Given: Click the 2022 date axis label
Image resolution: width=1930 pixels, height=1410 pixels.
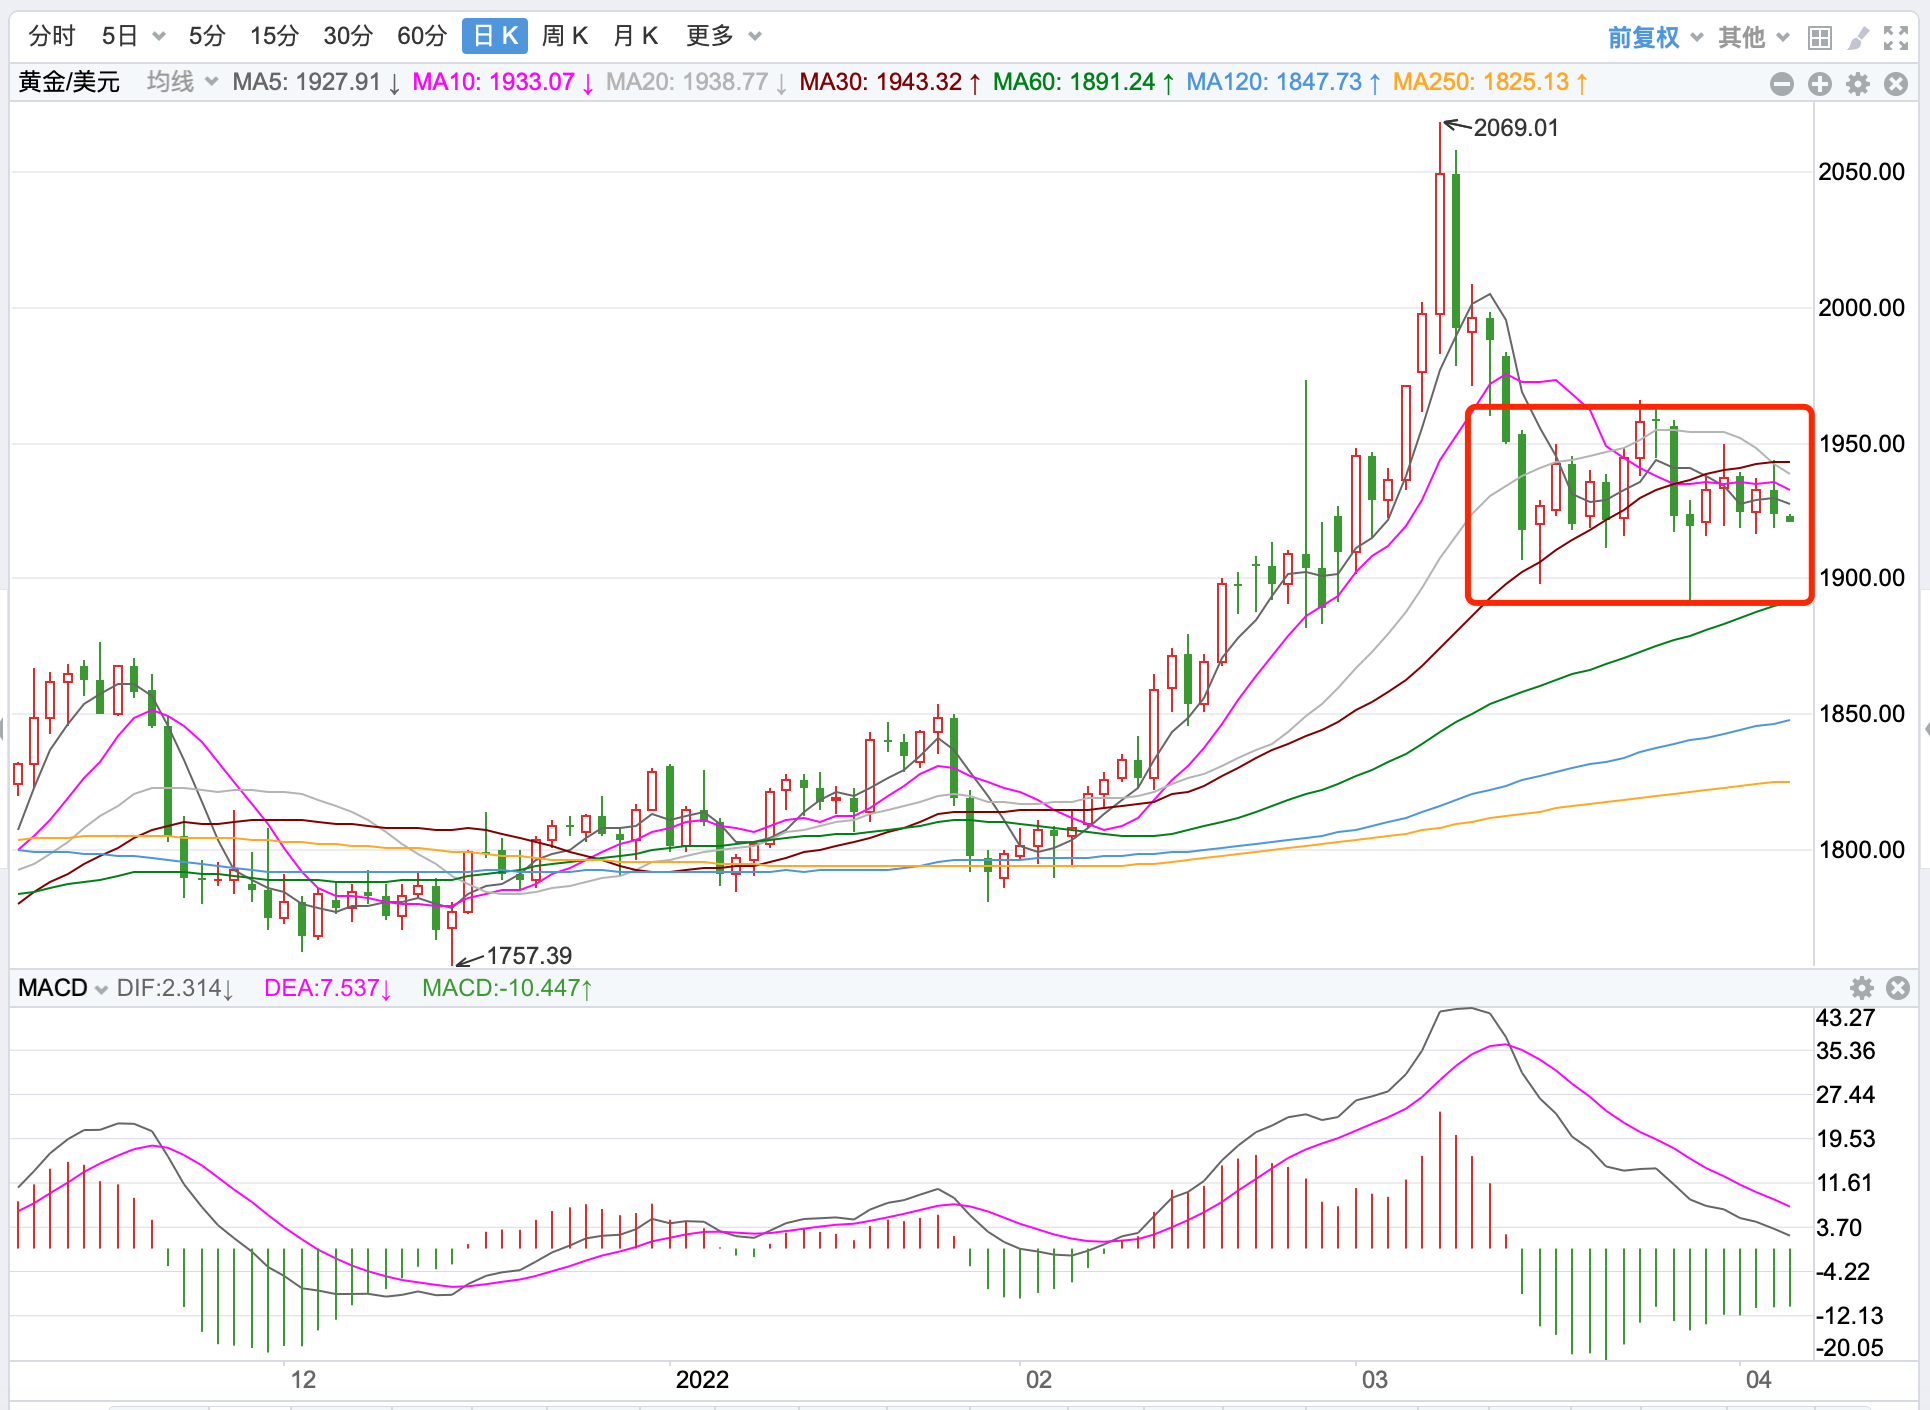Looking at the screenshot, I should [x=702, y=1380].
